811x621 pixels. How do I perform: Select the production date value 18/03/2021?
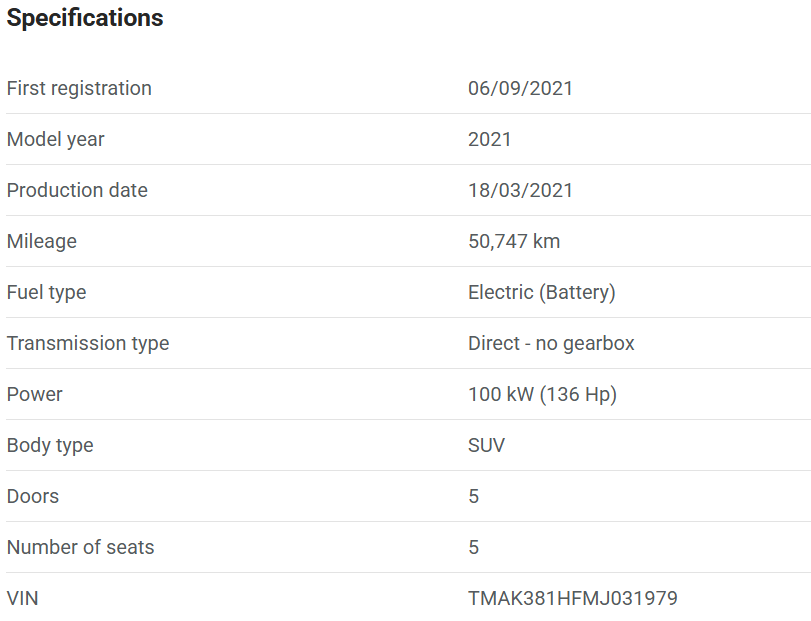(520, 190)
